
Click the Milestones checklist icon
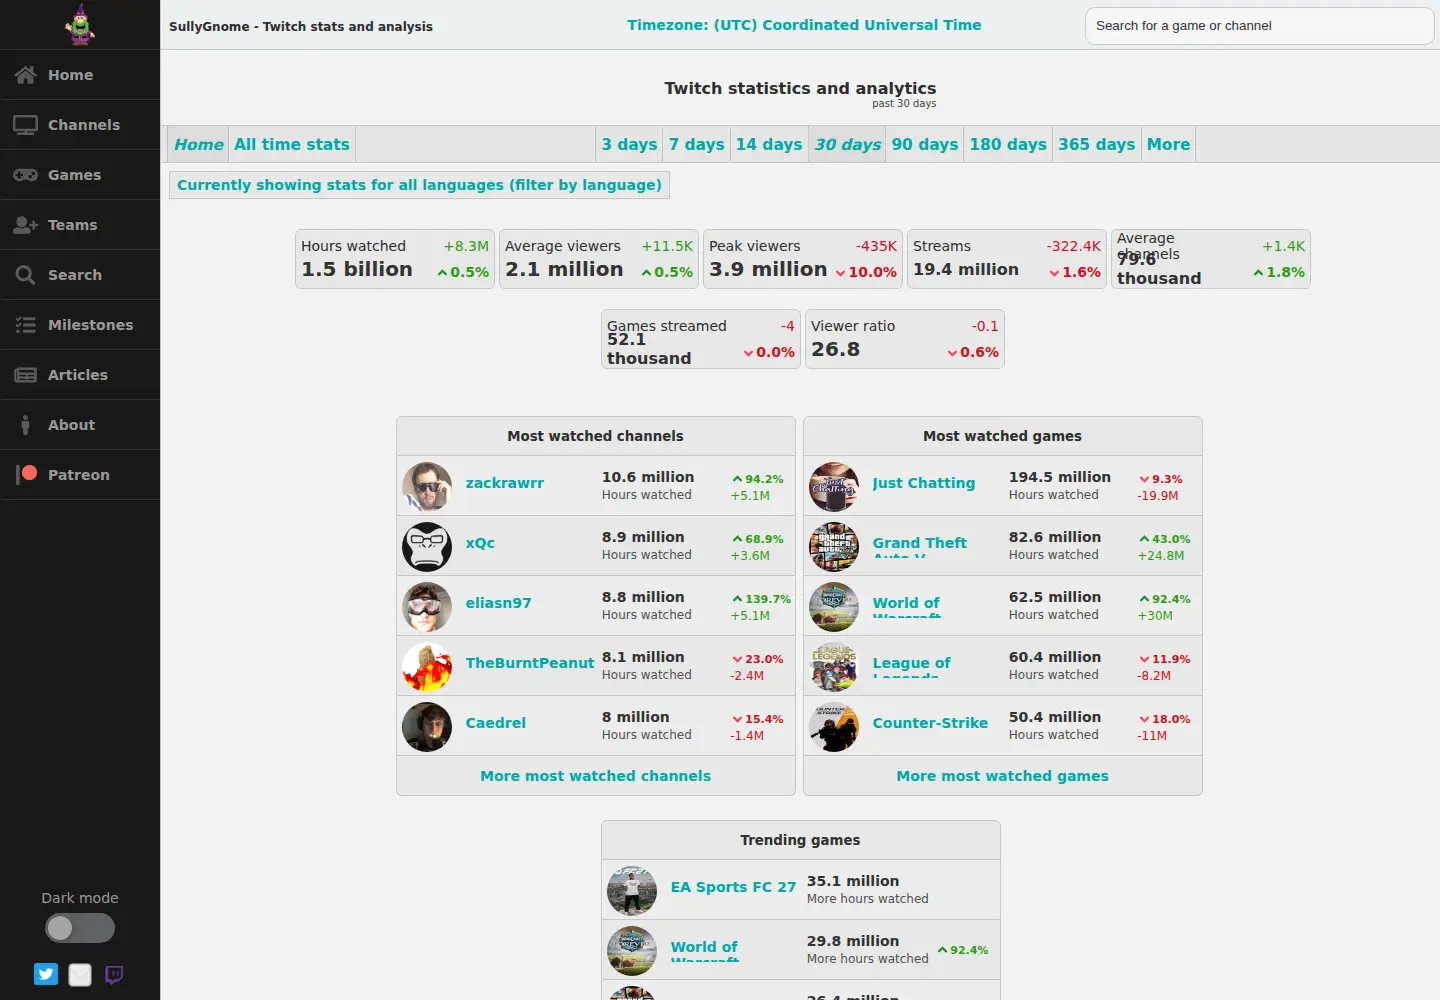[x=25, y=325]
